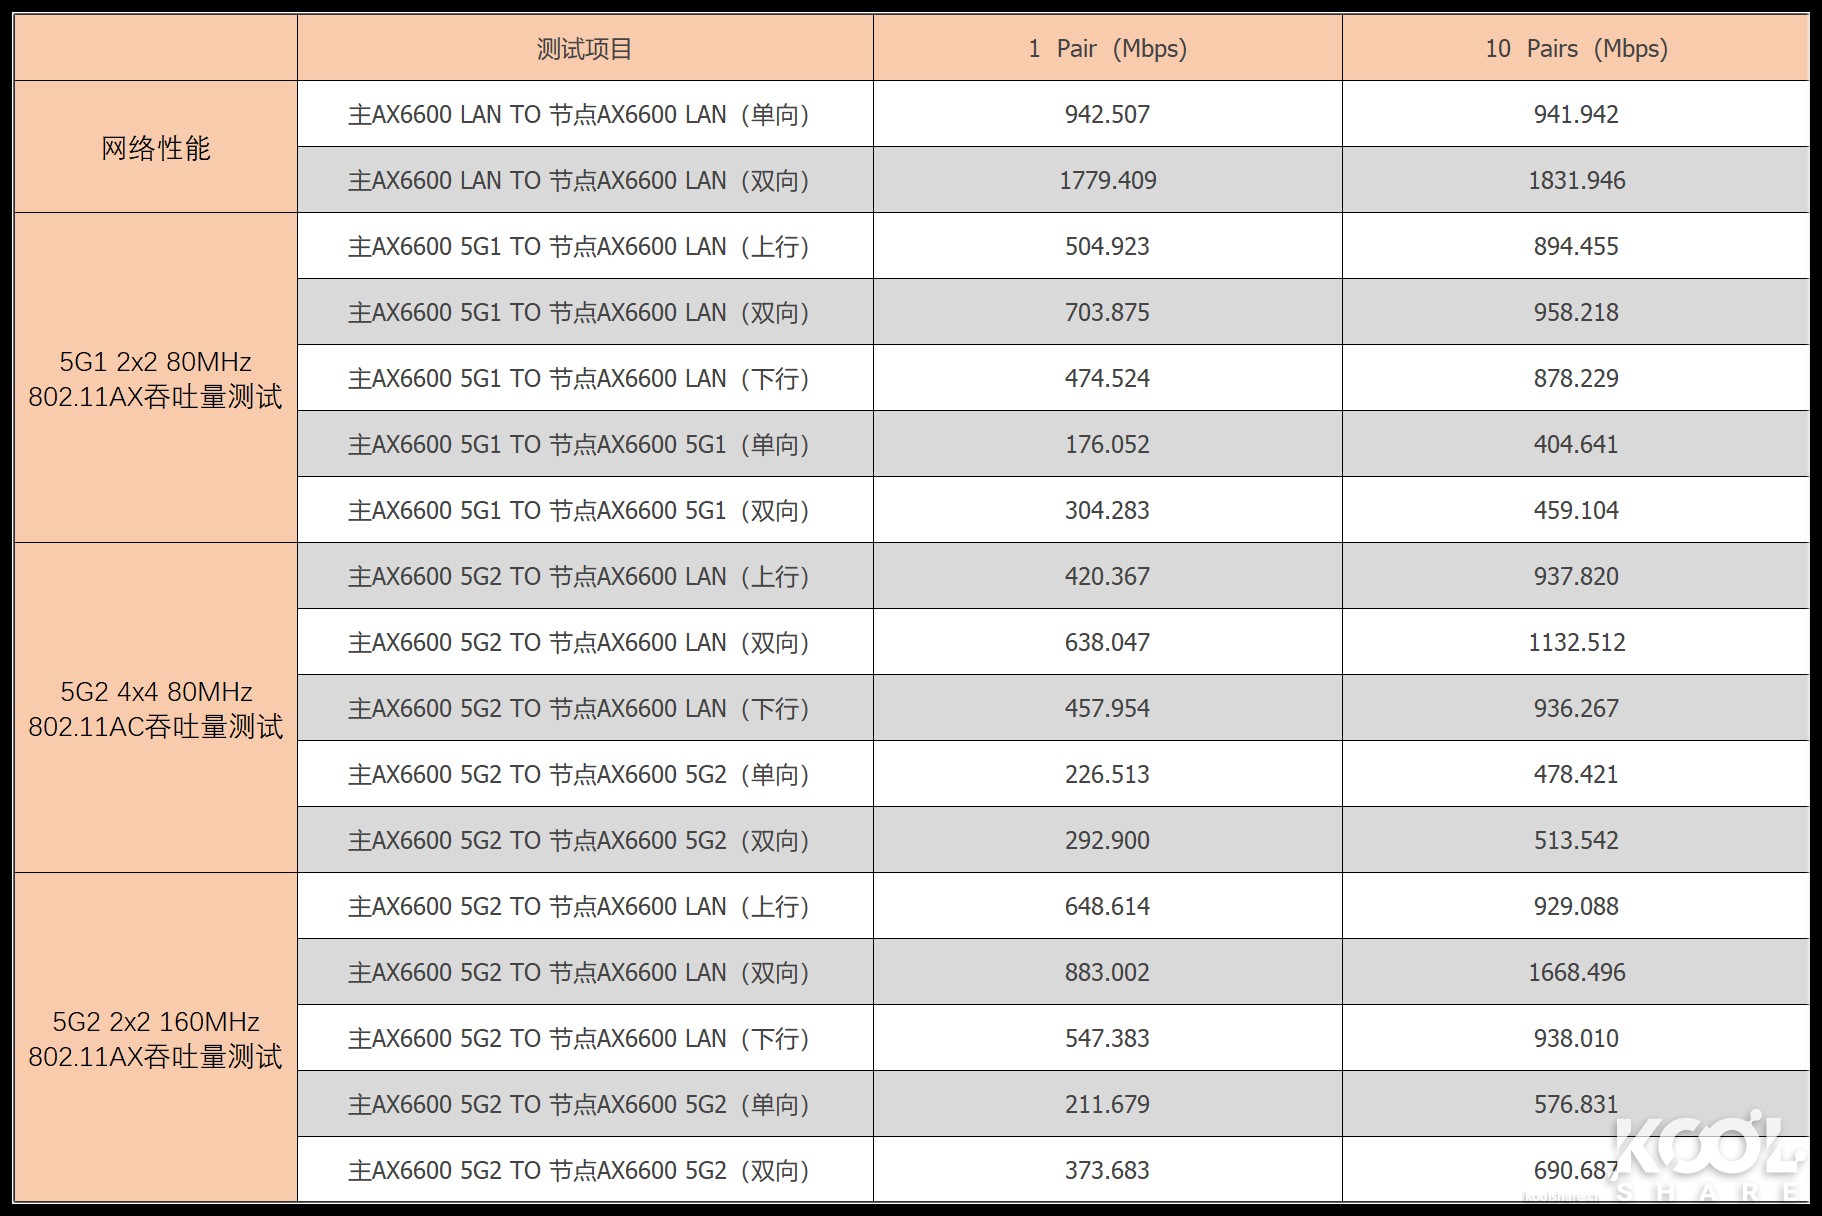Image resolution: width=1822 pixels, height=1216 pixels.
Task: Select the 10 Pairs (Mbps) header
Action: click(1576, 49)
